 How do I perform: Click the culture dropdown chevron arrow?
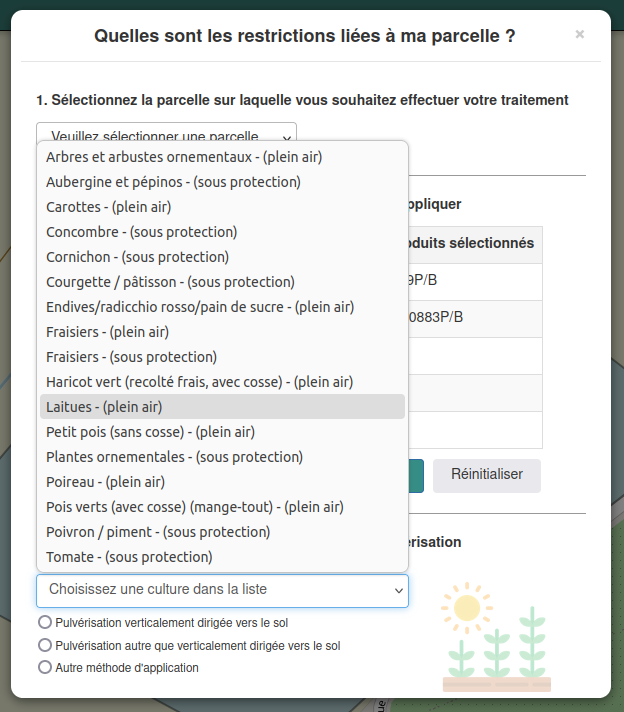pos(398,591)
